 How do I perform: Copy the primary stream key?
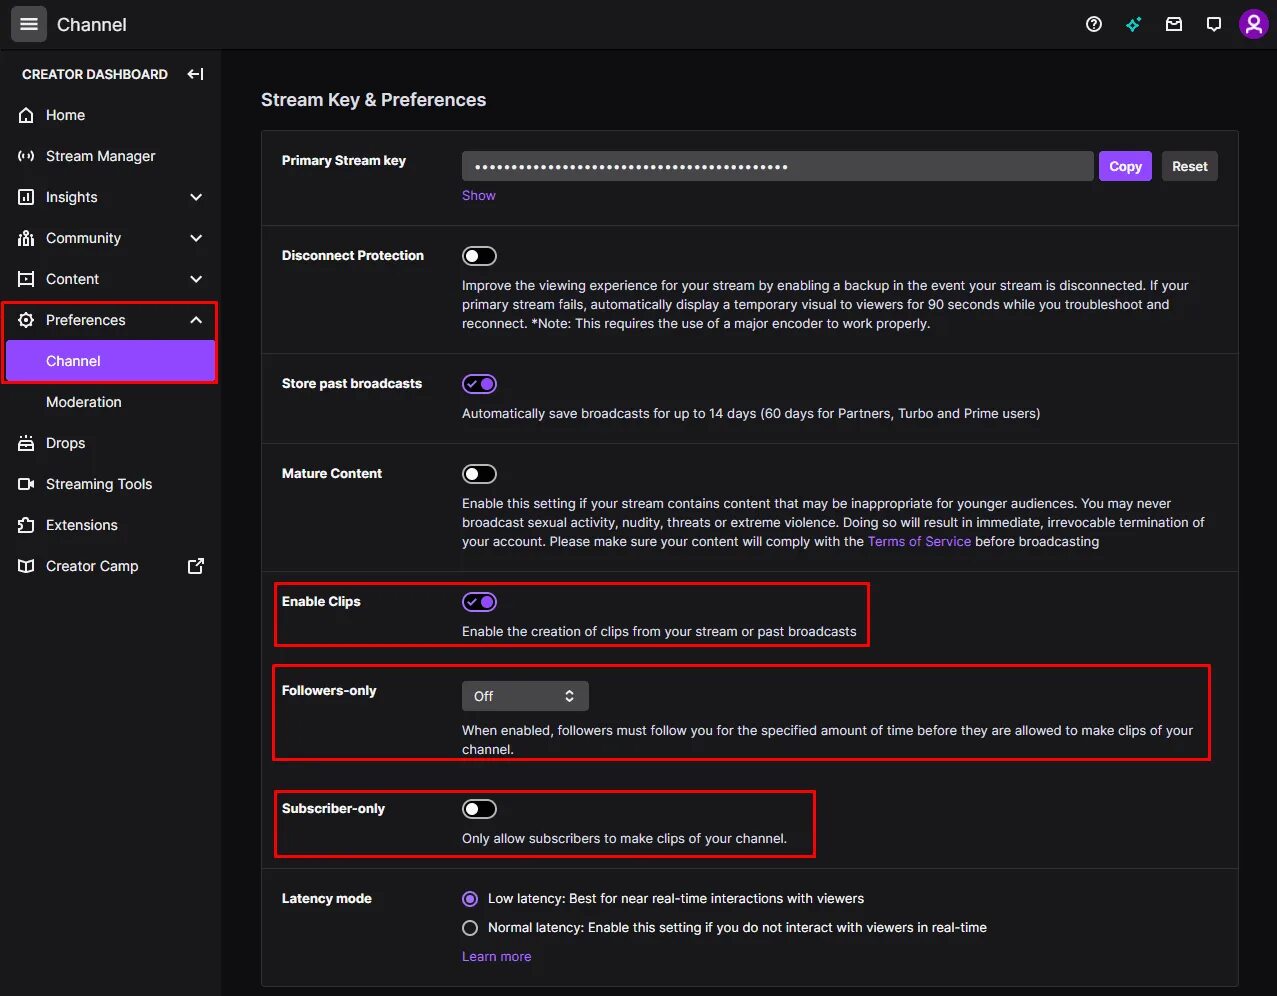coord(1125,166)
